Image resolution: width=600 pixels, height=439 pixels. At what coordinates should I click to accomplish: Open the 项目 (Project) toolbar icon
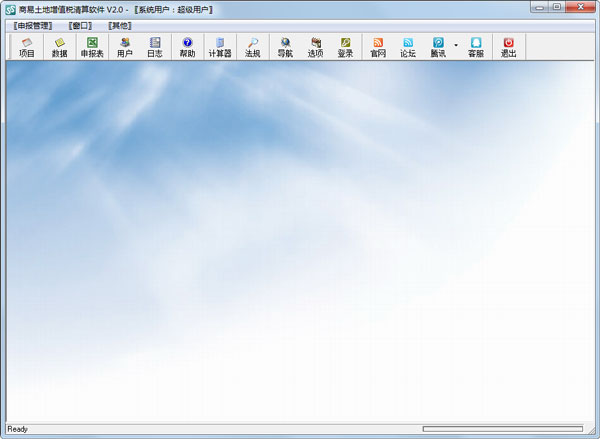pos(27,47)
